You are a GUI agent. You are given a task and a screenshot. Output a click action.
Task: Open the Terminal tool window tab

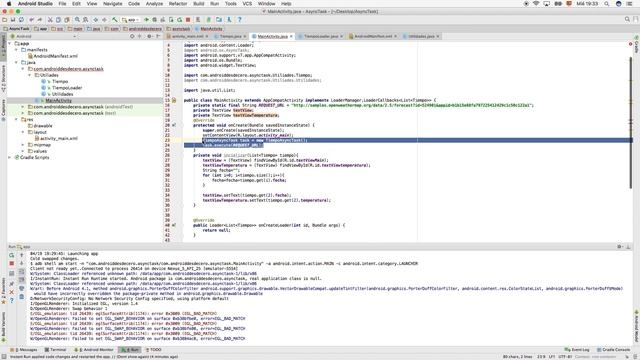(56, 350)
